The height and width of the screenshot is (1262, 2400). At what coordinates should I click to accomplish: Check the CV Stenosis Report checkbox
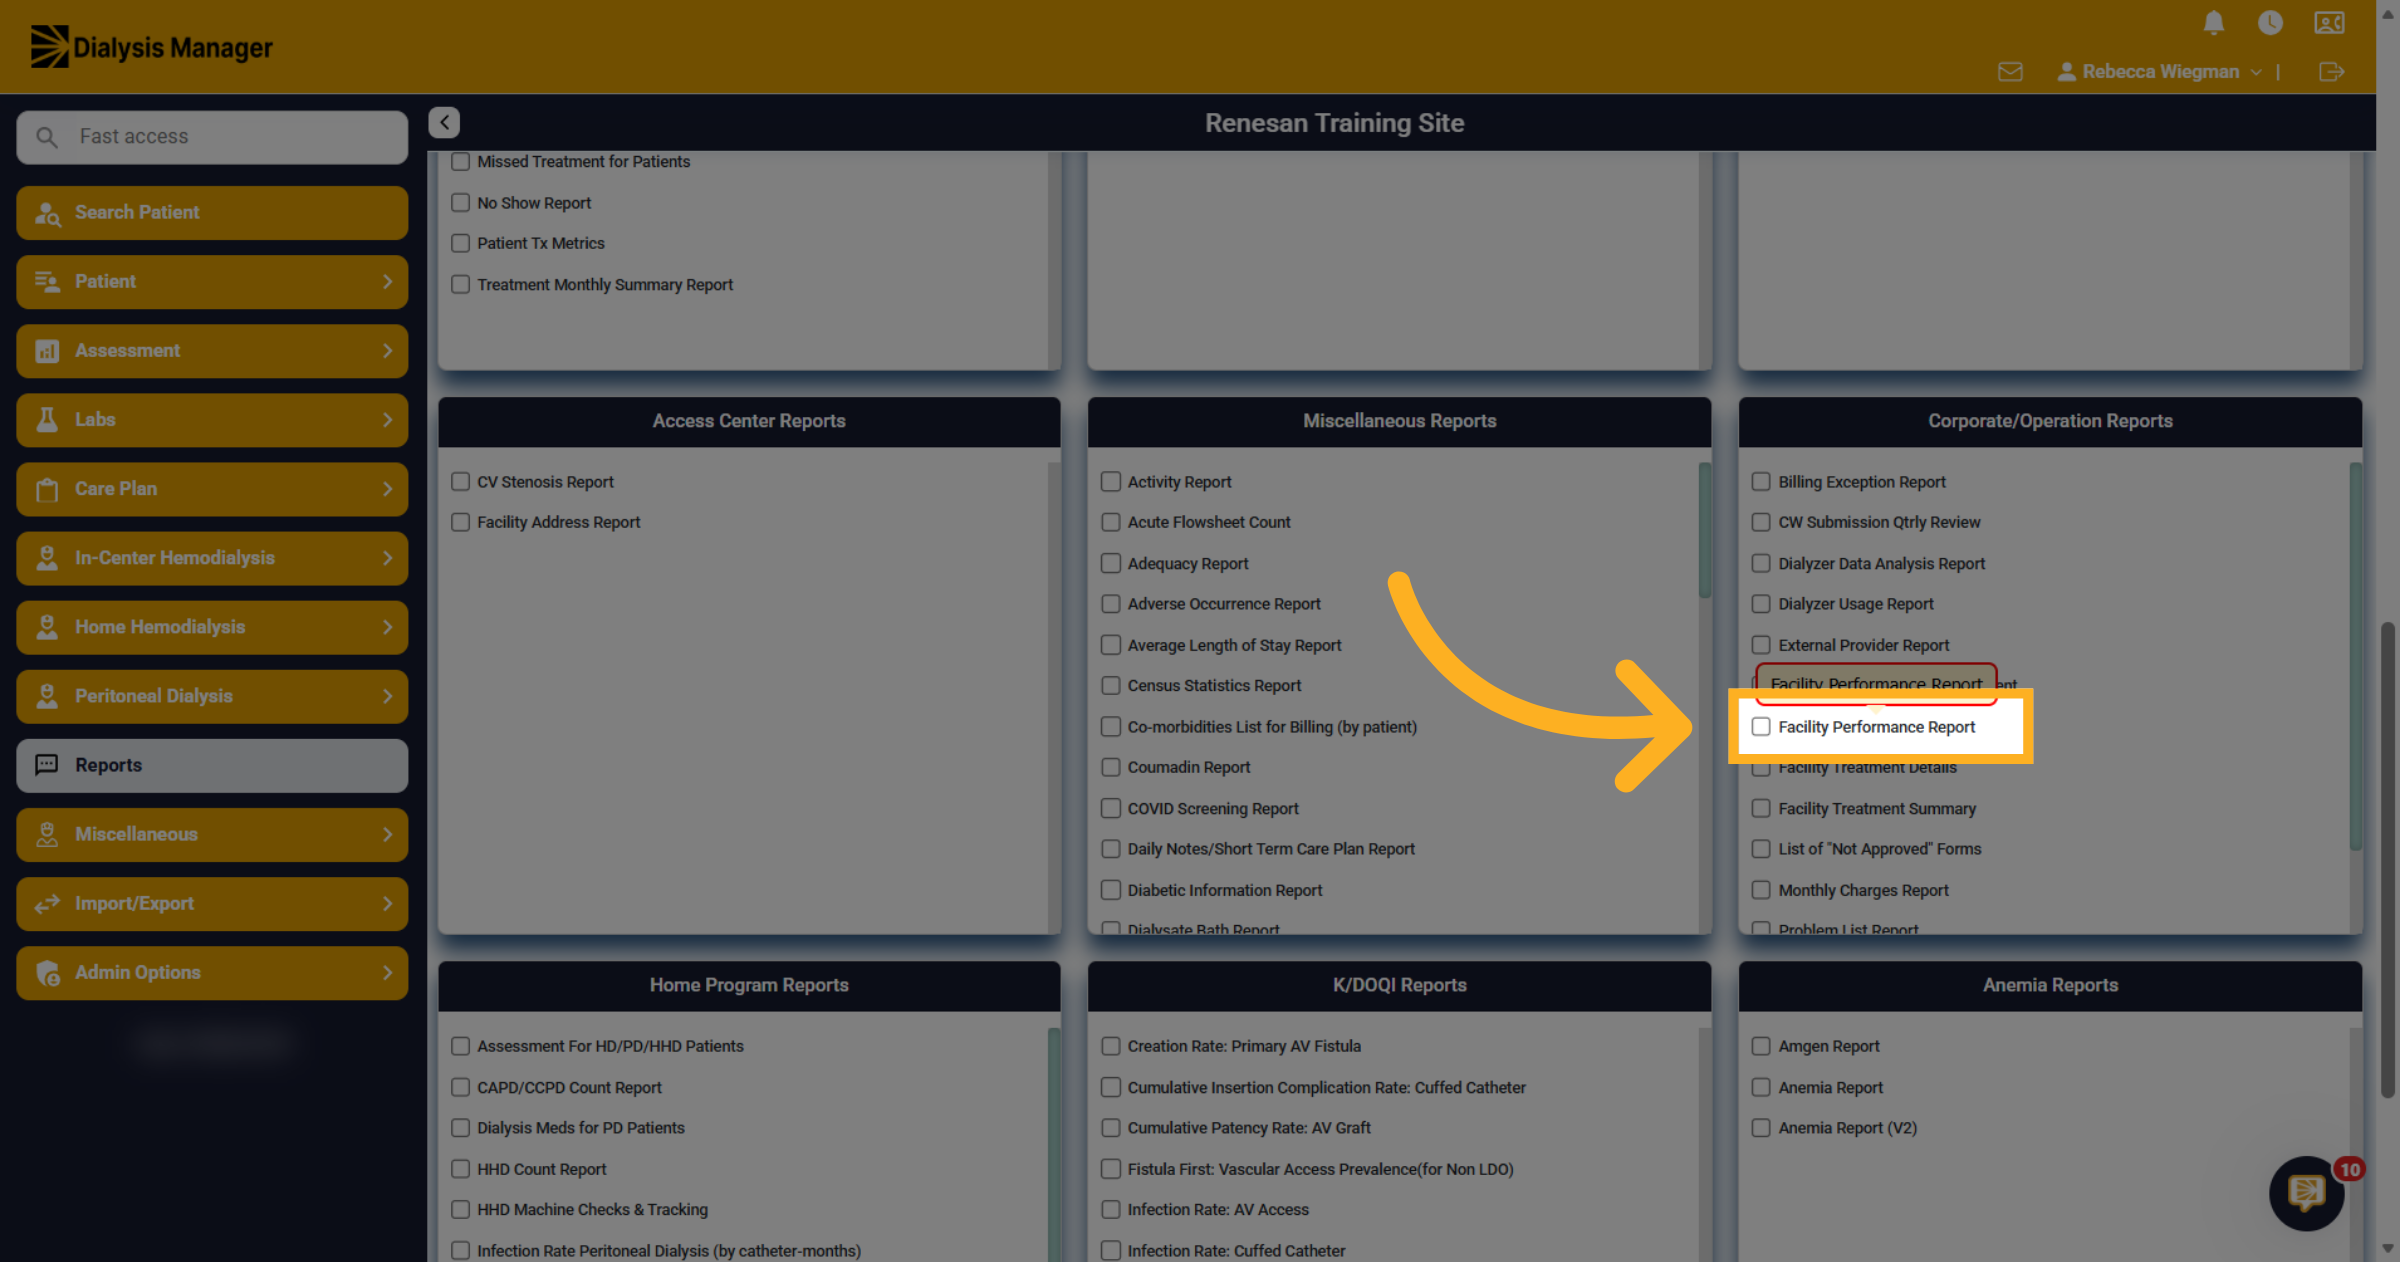point(460,482)
